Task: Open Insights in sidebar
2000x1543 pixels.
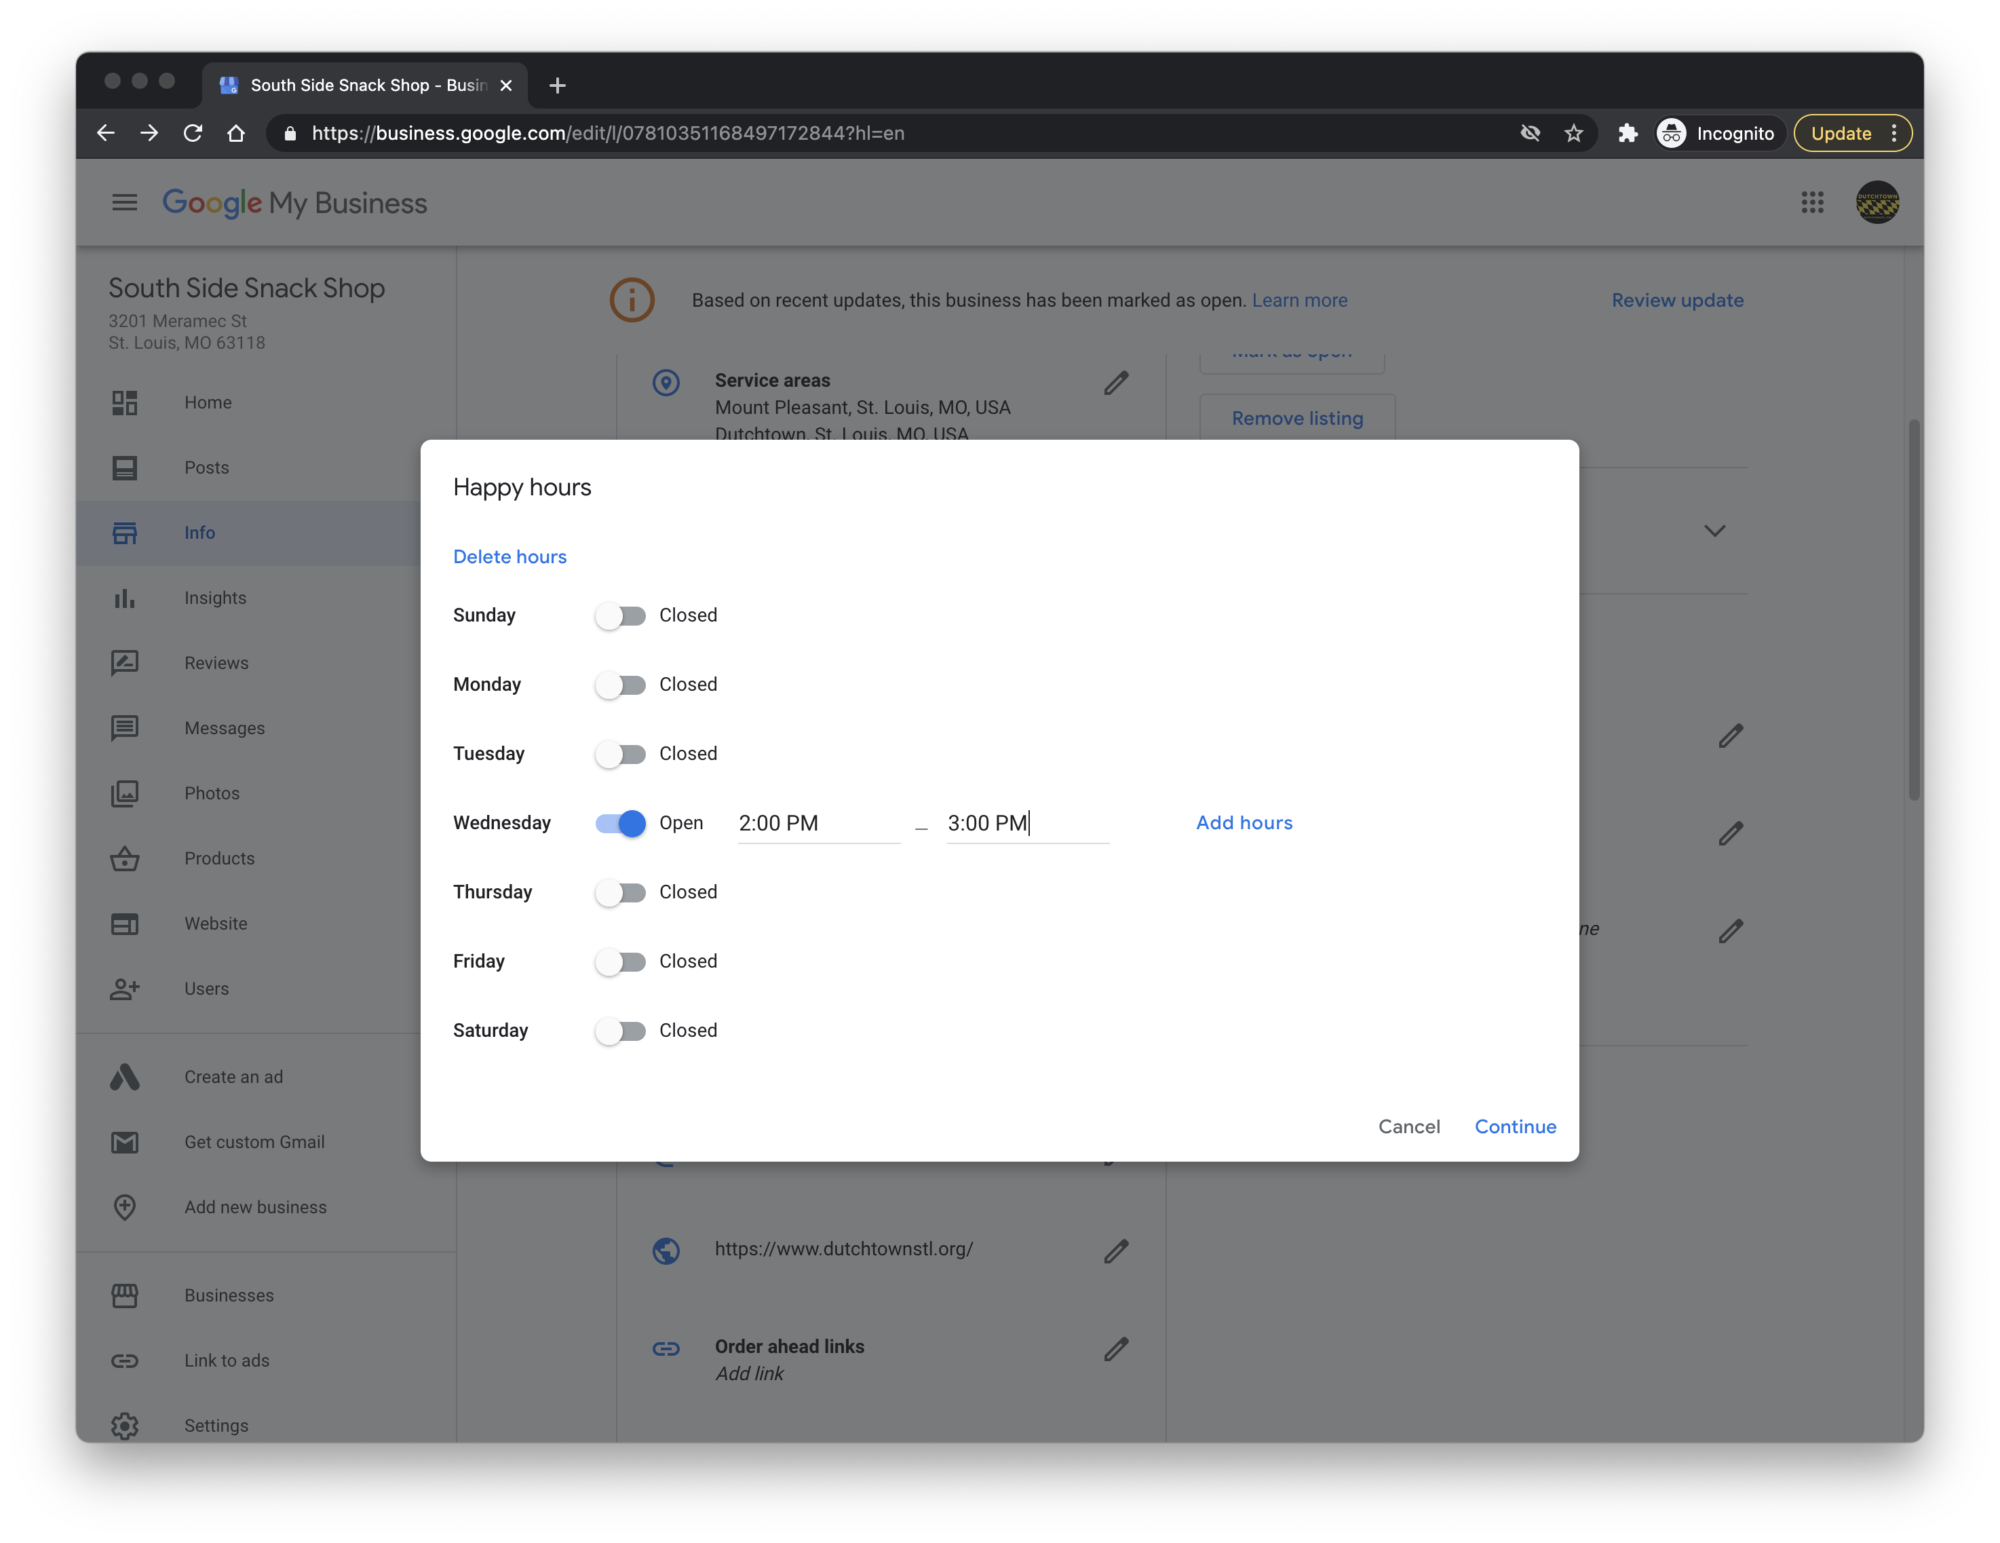Action: coord(215,598)
